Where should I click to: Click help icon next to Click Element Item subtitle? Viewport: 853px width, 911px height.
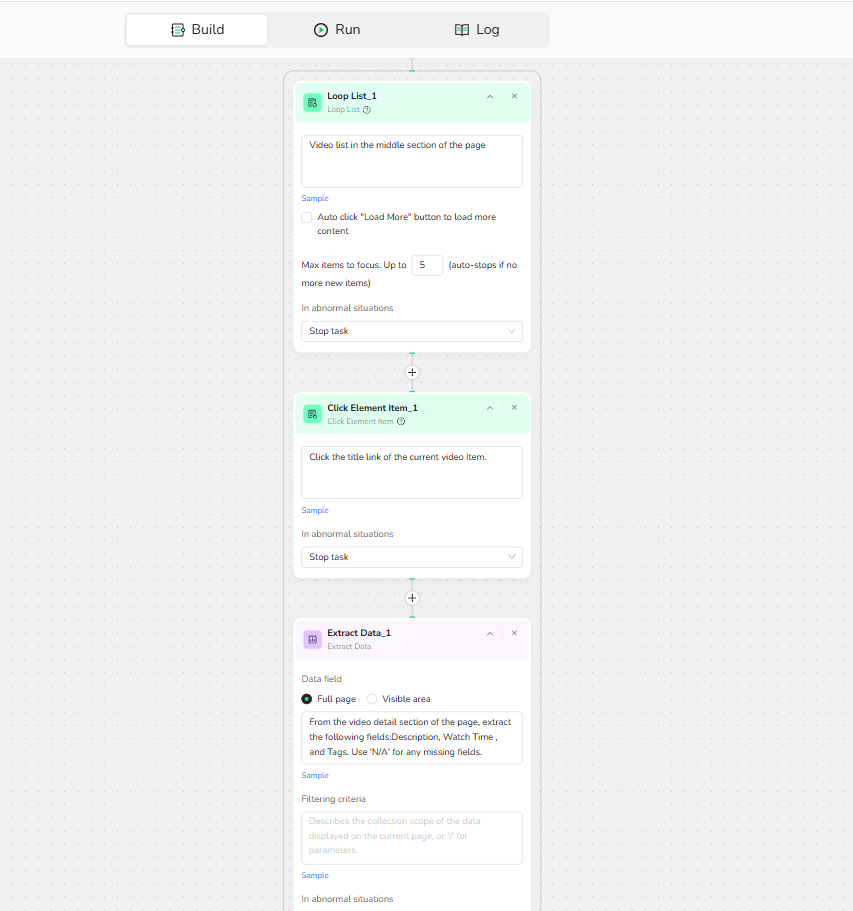coord(401,422)
